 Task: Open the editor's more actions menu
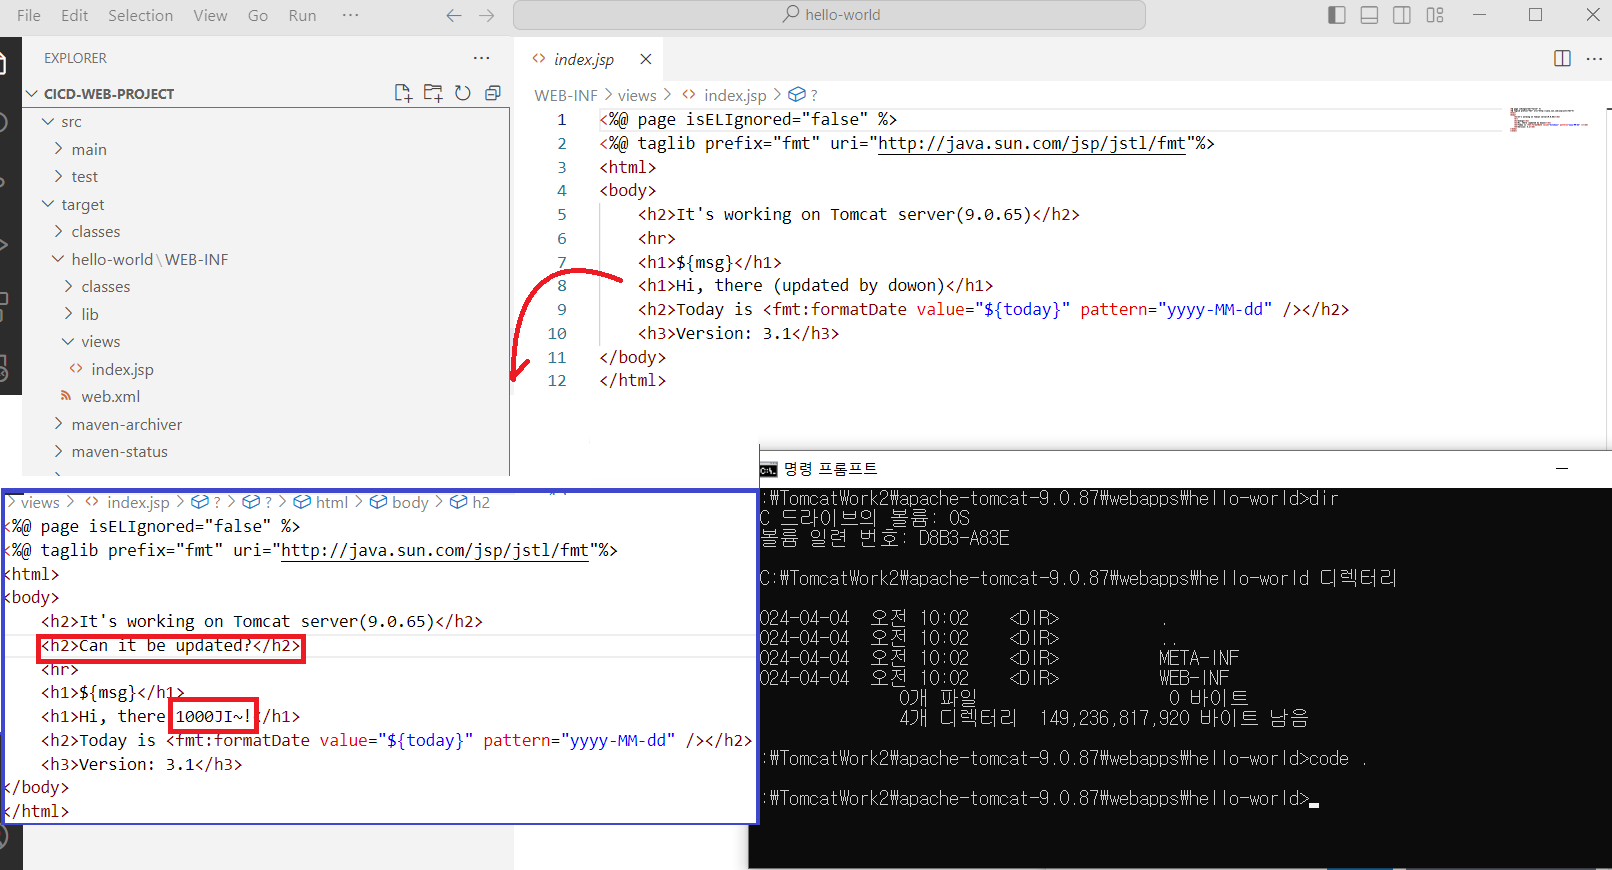tap(1594, 58)
